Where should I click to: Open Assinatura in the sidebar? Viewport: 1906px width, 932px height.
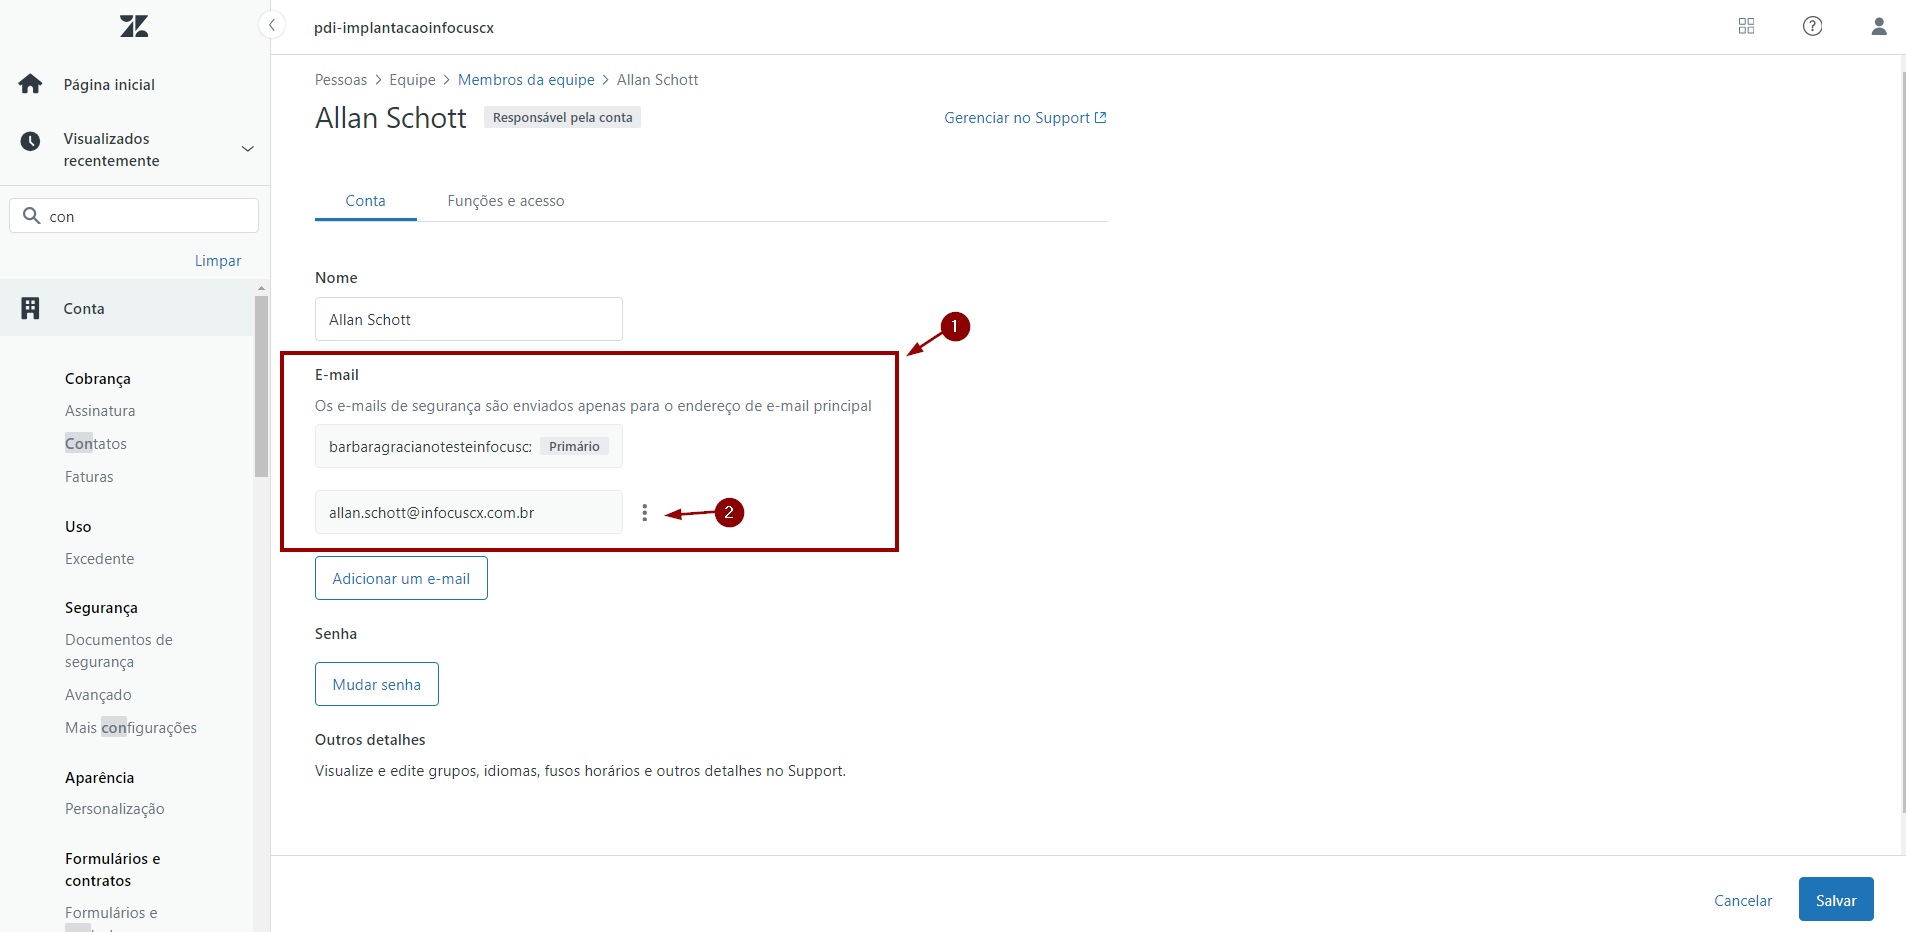(x=100, y=411)
